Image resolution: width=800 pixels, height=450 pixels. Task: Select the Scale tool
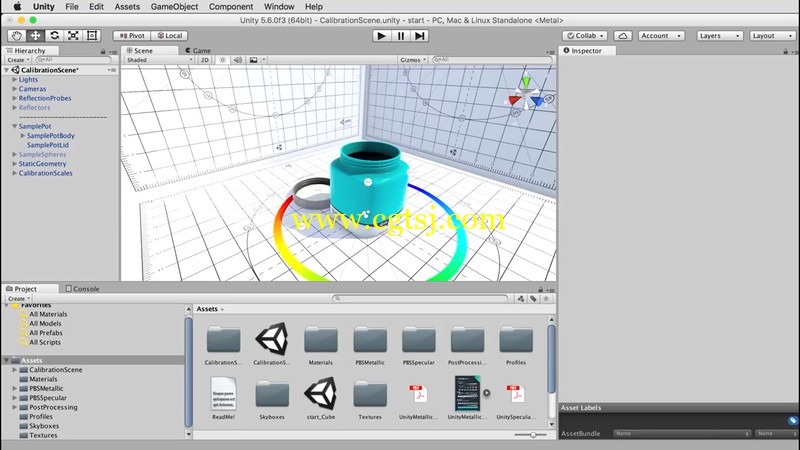[73, 36]
